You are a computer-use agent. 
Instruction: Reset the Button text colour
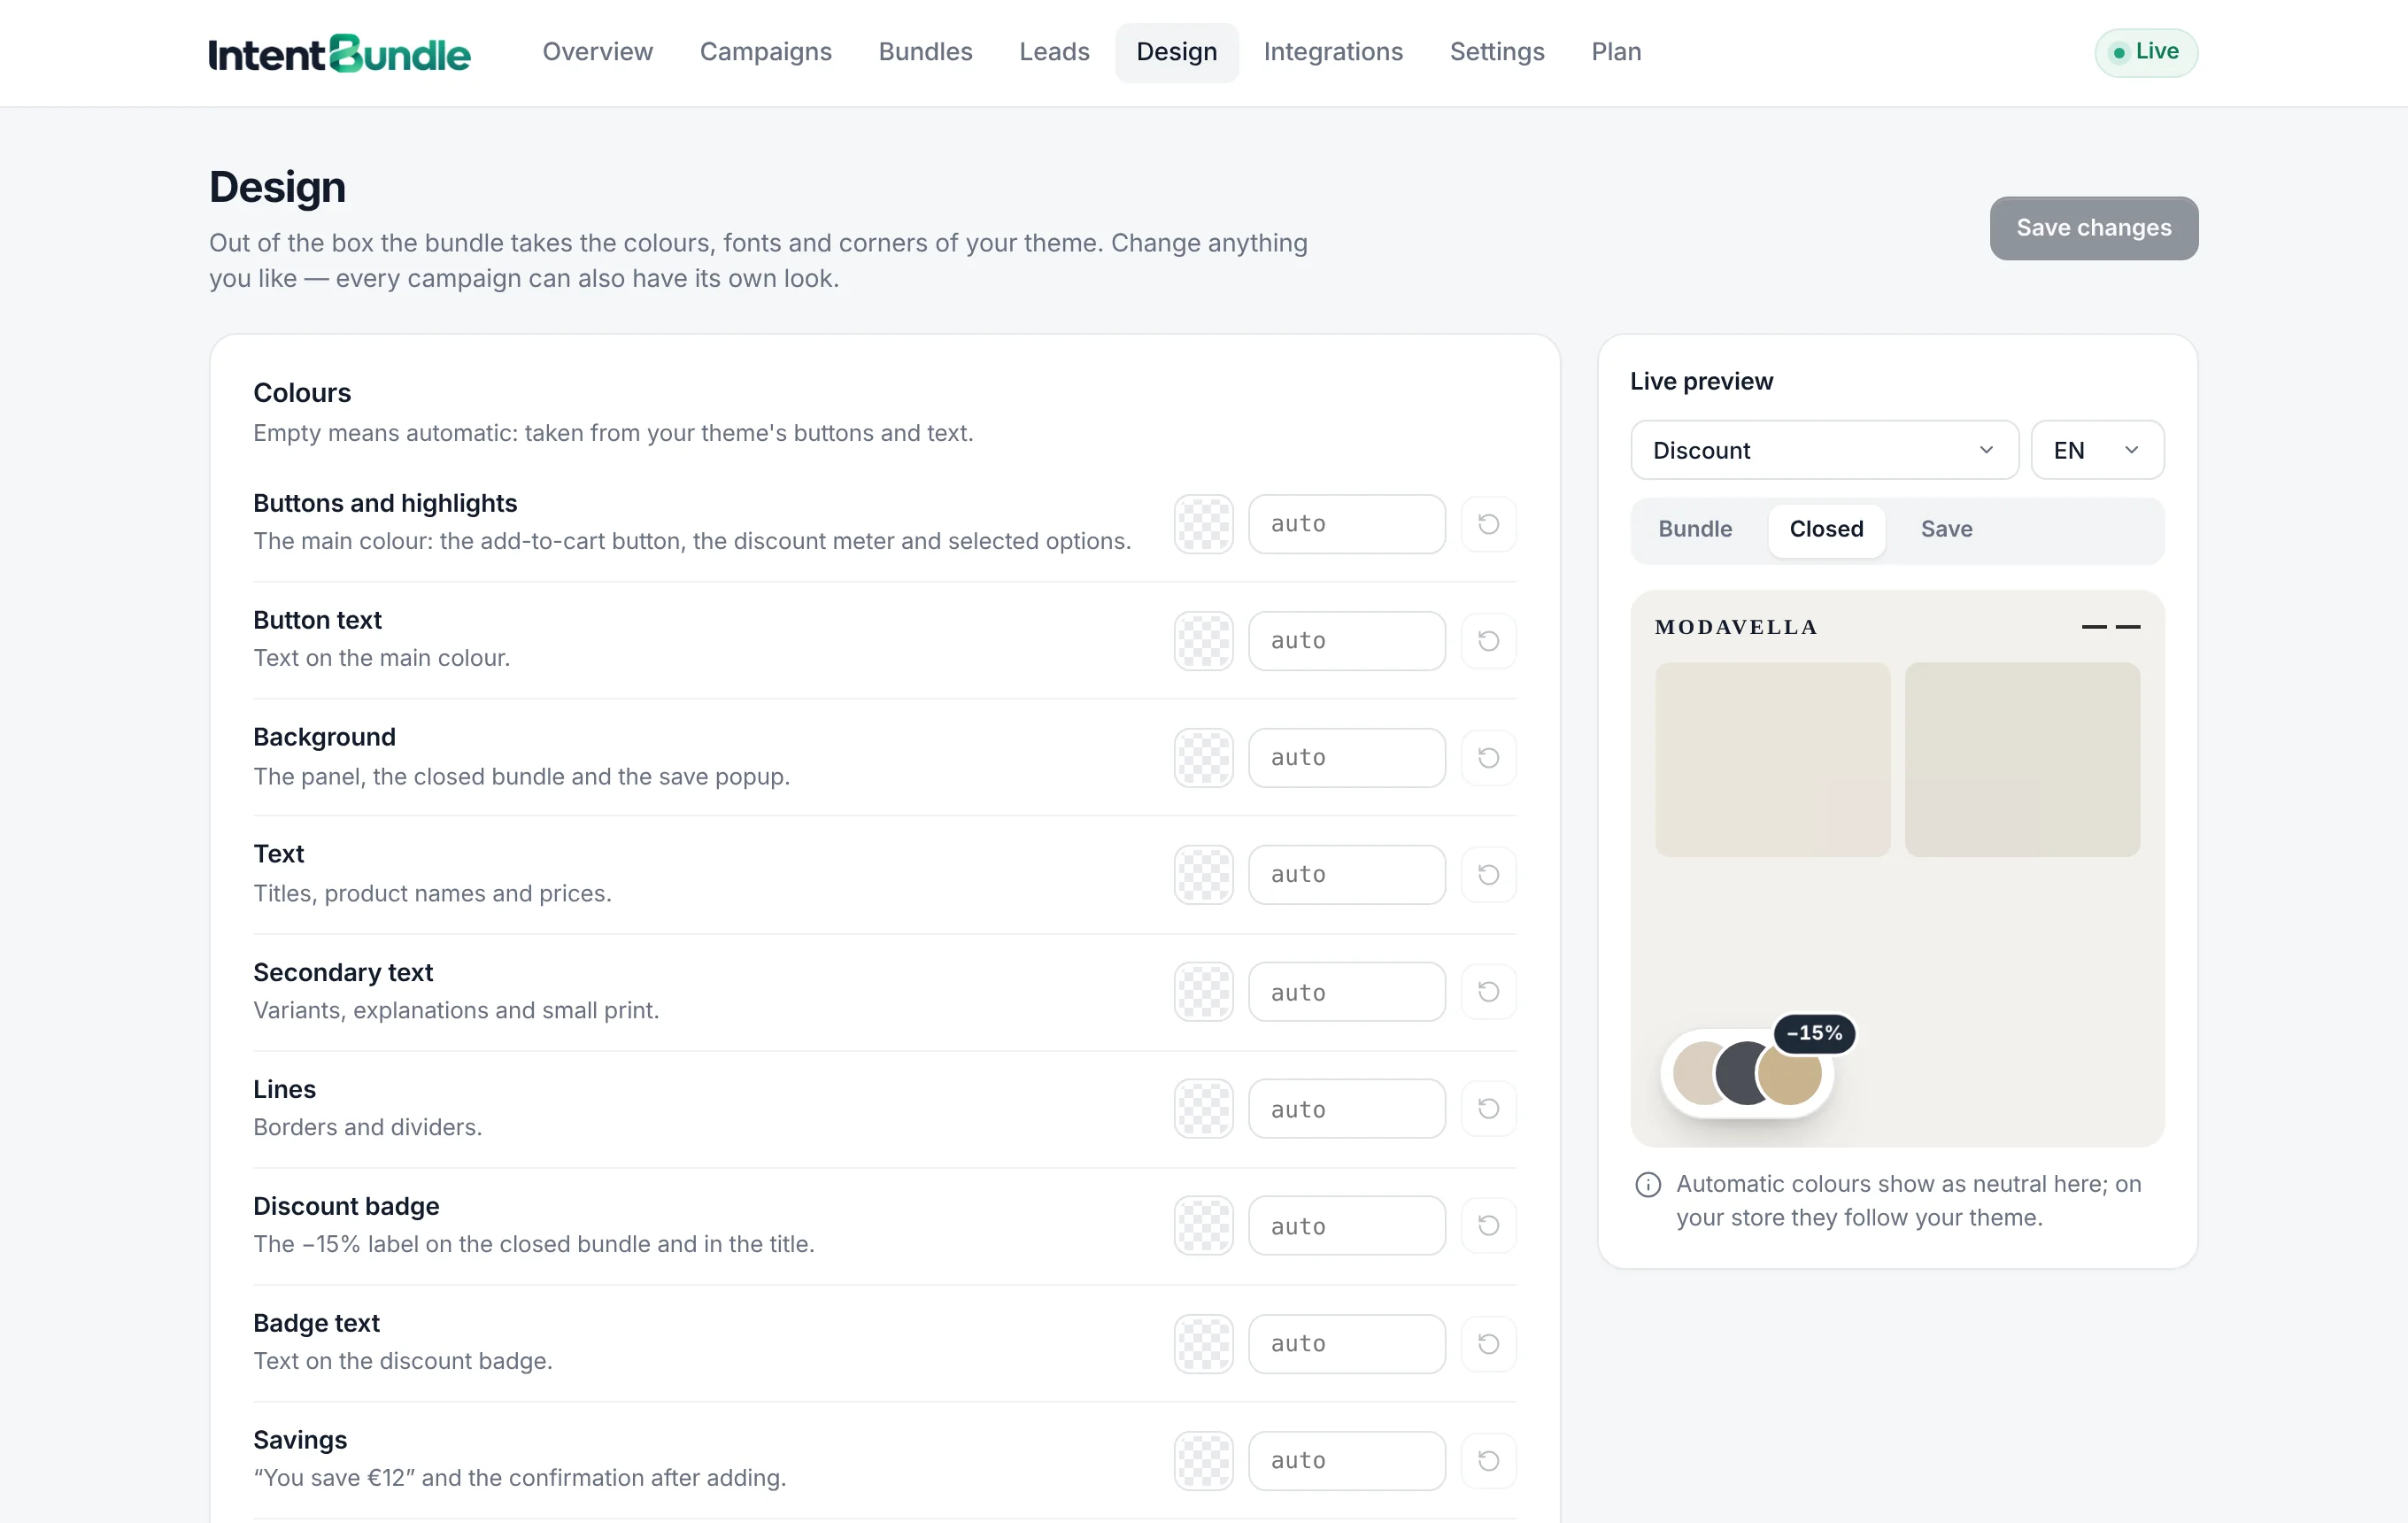pos(1488,641)
